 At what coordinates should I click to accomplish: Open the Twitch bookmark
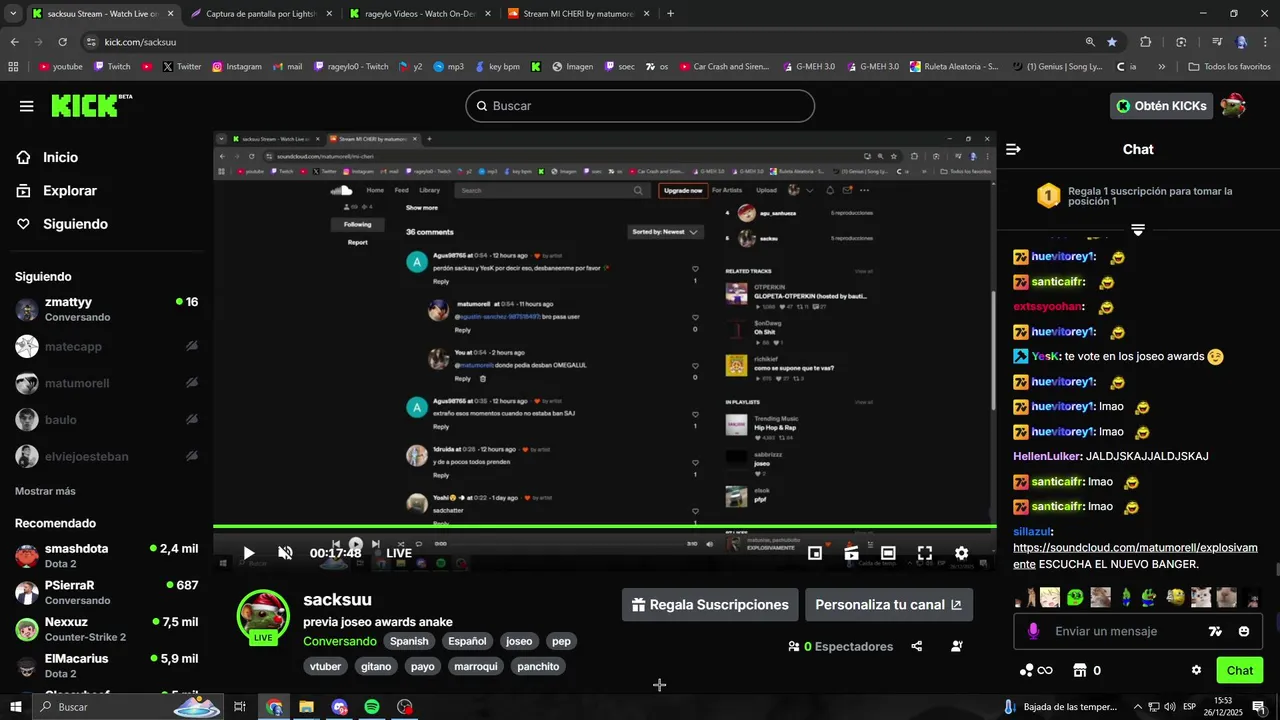112,67
